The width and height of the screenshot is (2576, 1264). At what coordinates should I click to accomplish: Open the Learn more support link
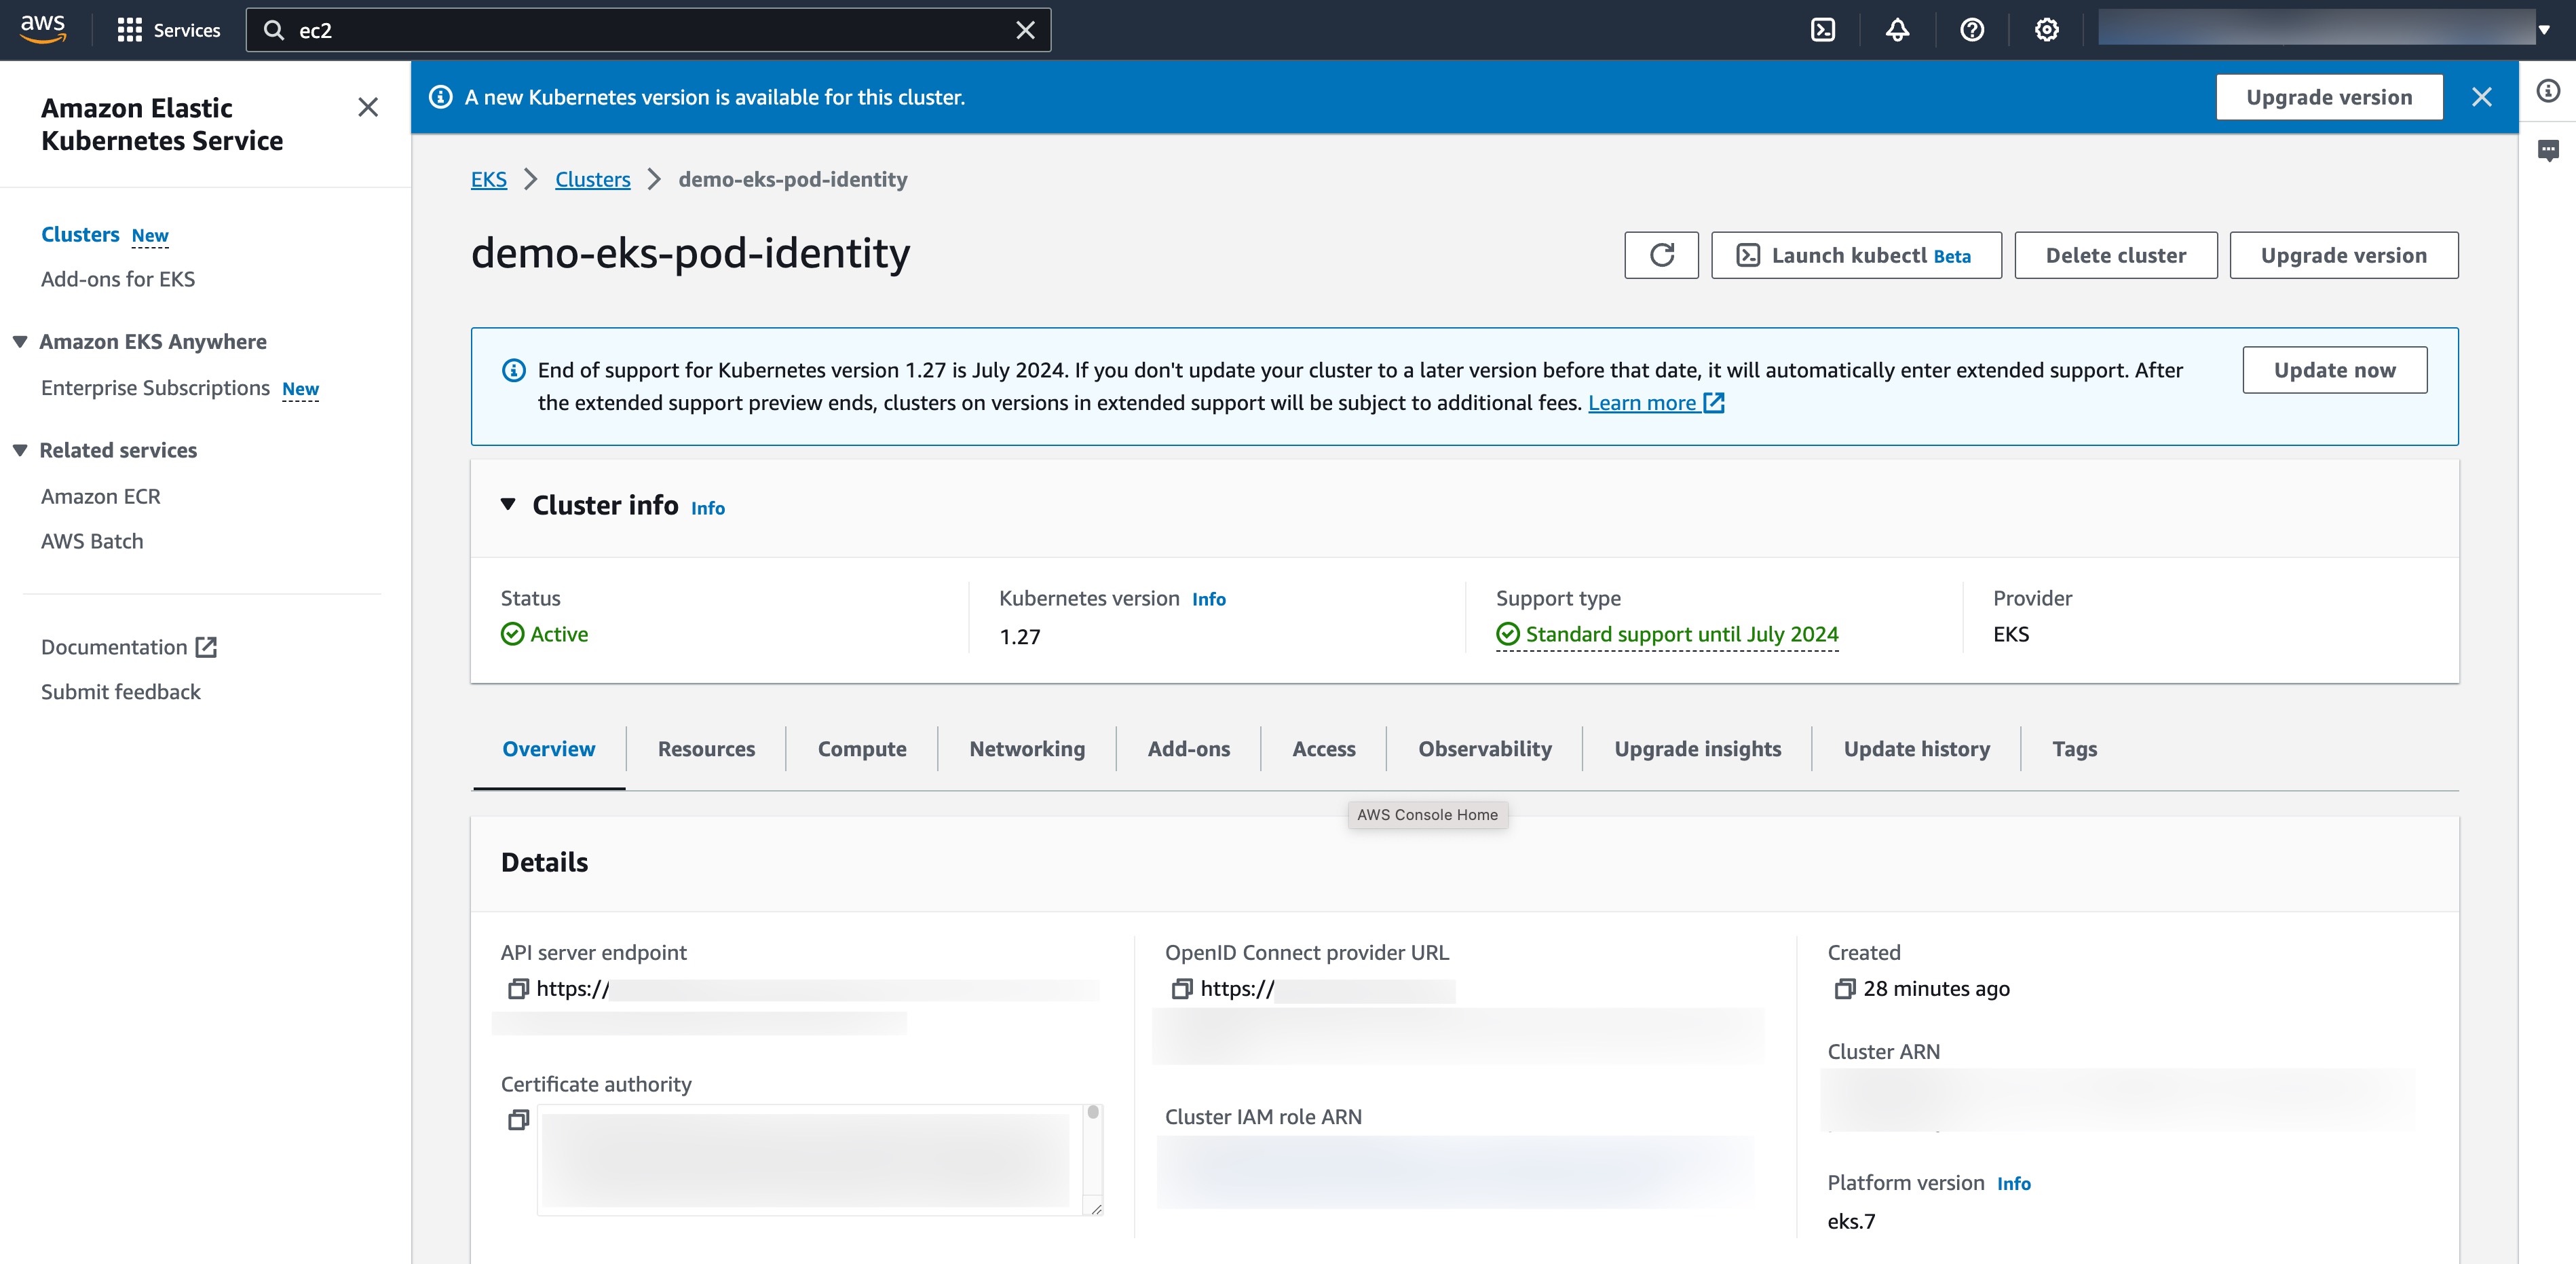pos(1655,403)
